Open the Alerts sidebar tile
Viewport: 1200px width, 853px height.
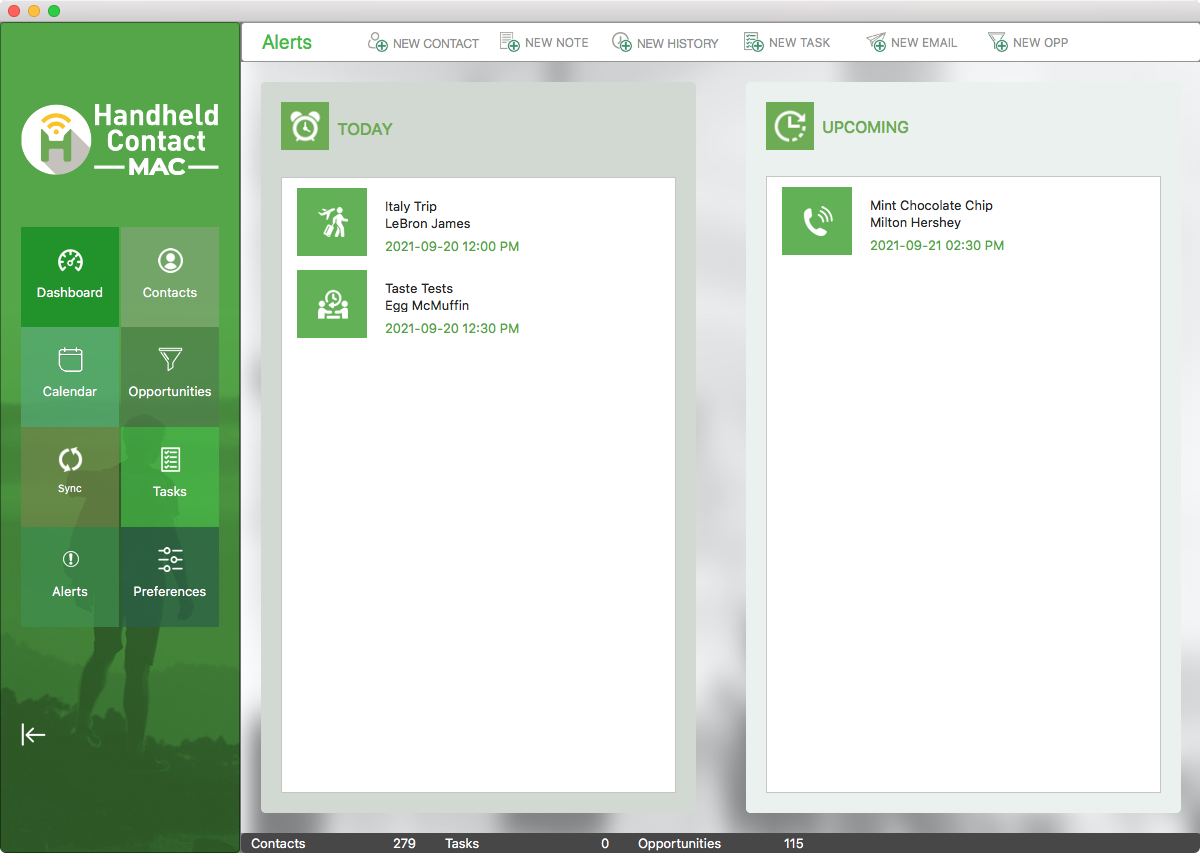click(70, 575)
